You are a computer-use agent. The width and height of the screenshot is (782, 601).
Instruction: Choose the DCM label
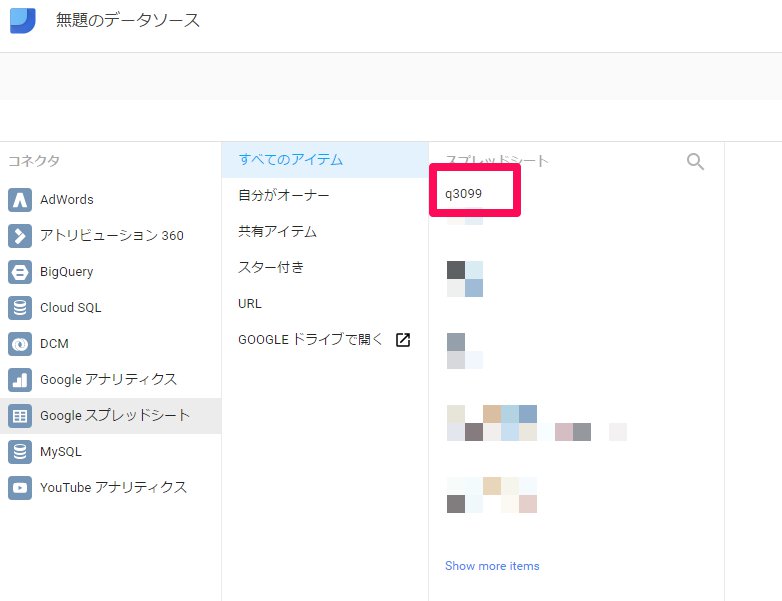click(54, 344)
